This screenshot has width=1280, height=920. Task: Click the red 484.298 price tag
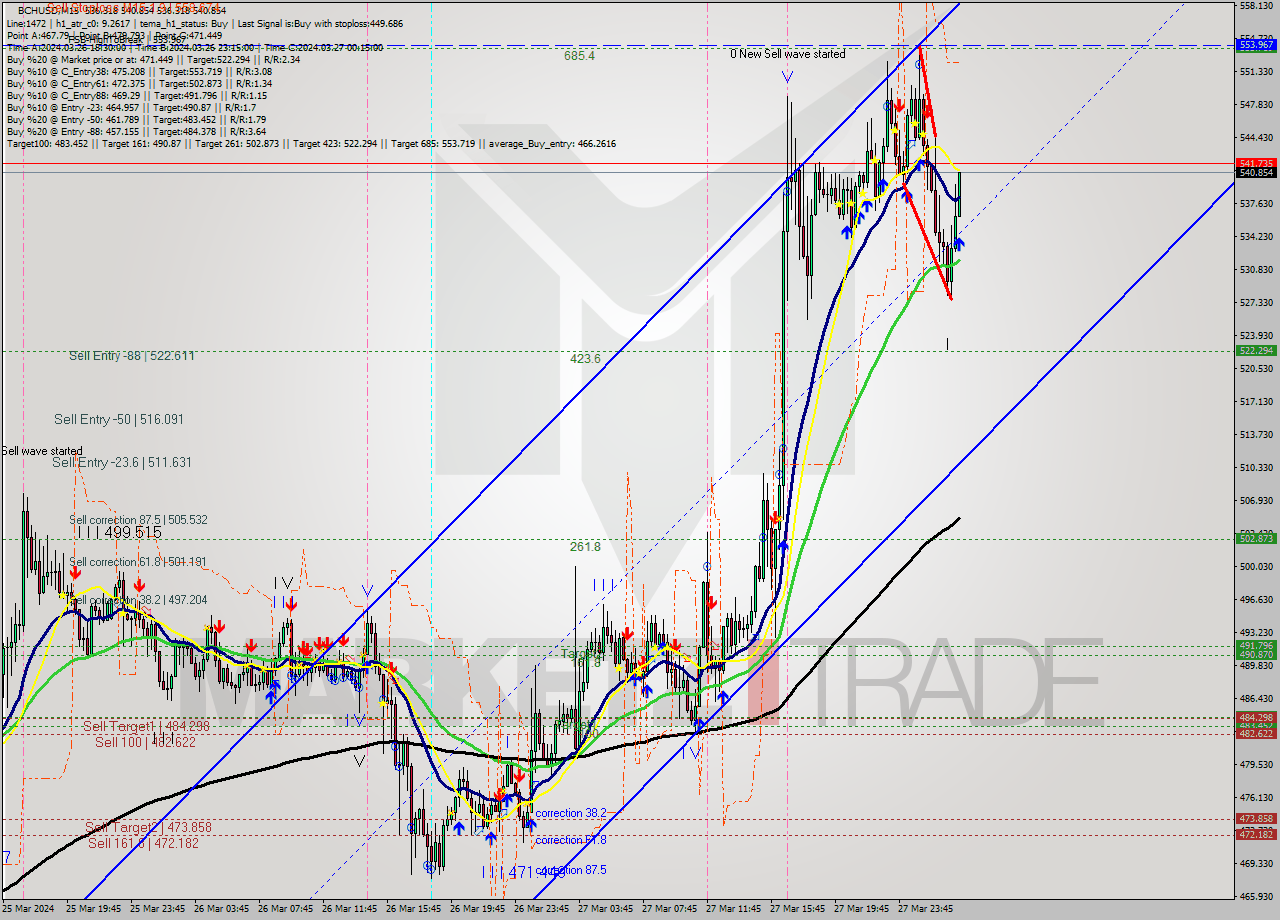tap(1257, 717)
